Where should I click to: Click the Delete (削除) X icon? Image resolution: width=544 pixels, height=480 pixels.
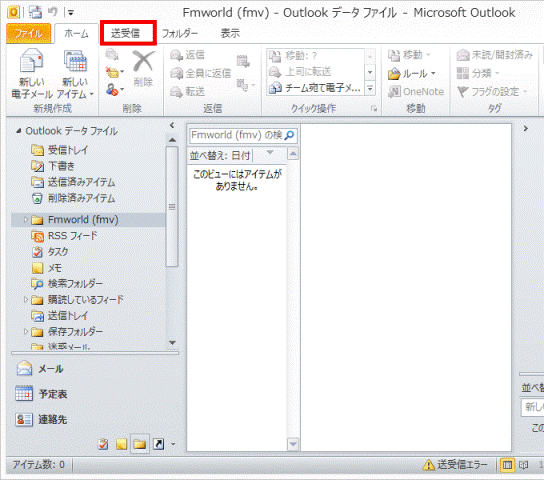click(144, 62)
